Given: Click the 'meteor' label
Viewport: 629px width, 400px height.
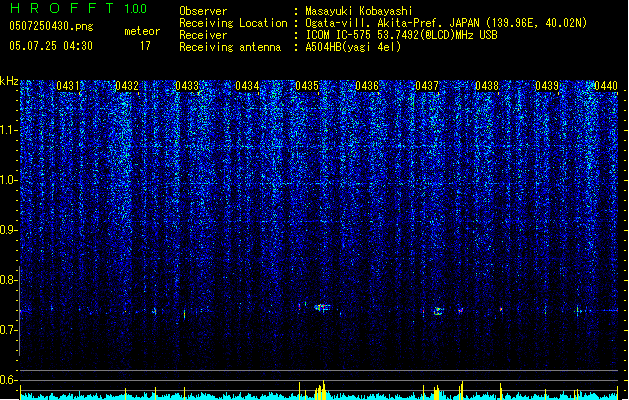Looking at the screenshot, I should click(142, 31).
